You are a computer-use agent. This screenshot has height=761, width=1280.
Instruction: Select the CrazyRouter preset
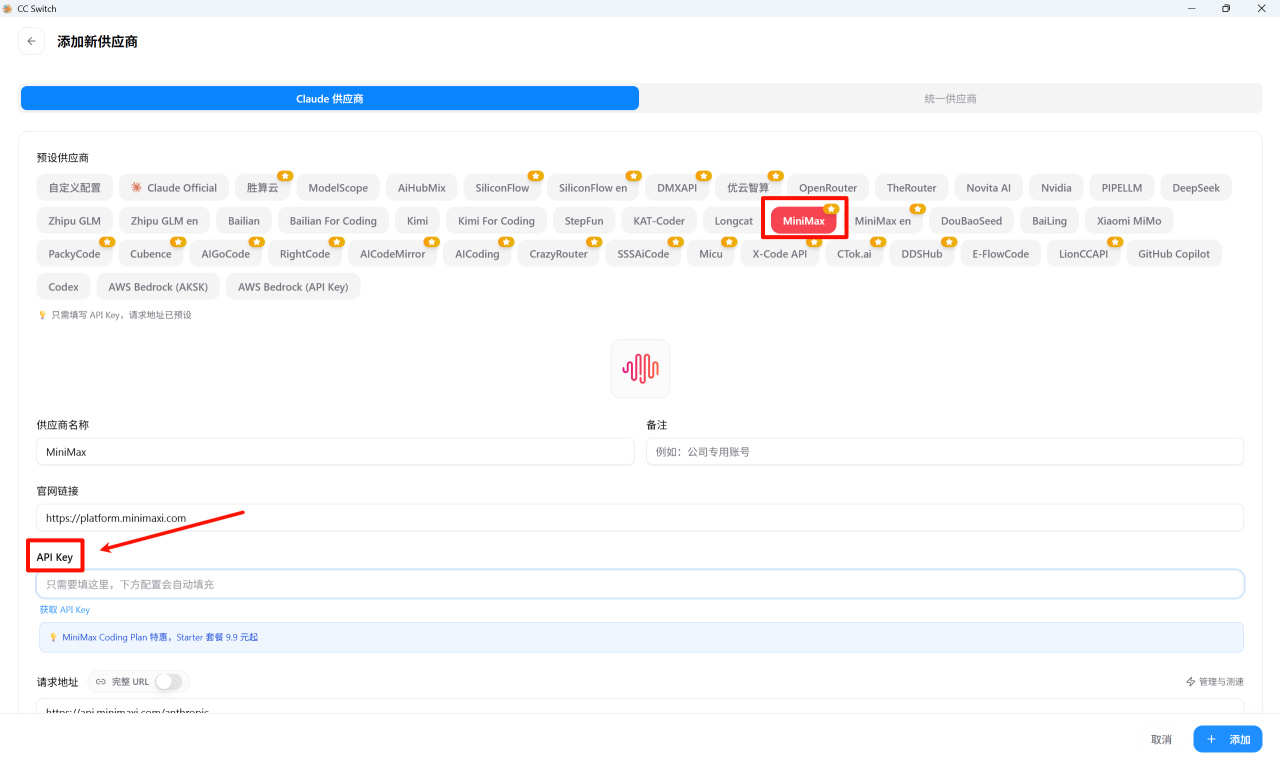(559, 254)
